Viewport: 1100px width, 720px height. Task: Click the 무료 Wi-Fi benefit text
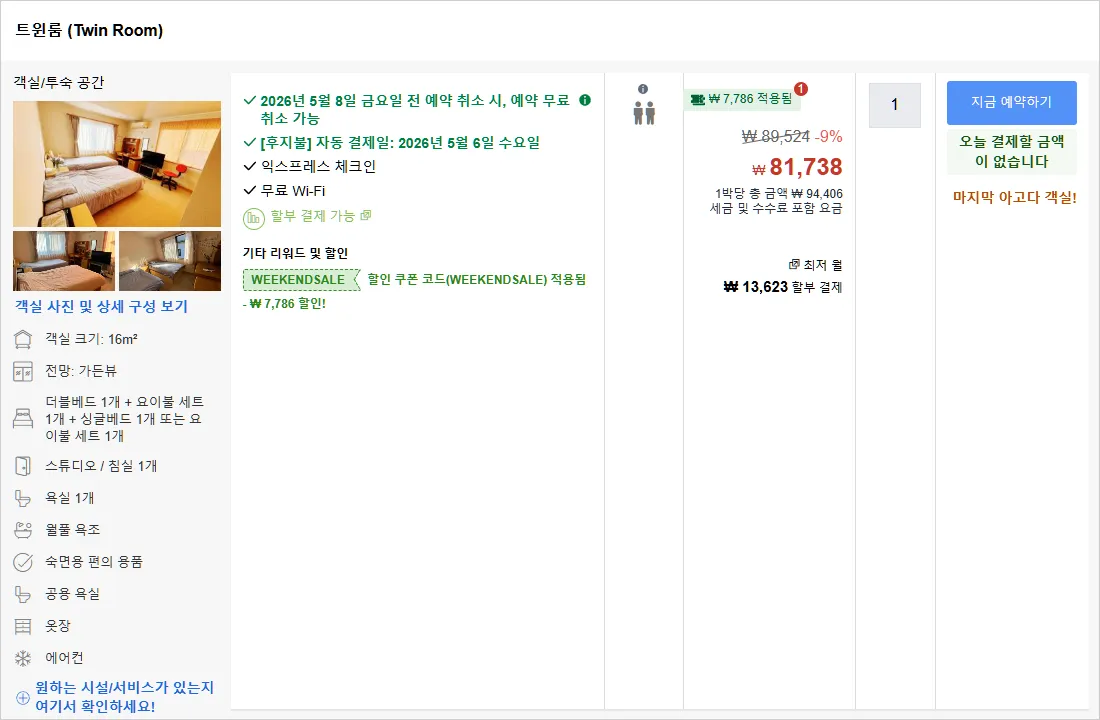tap(293, 191)
